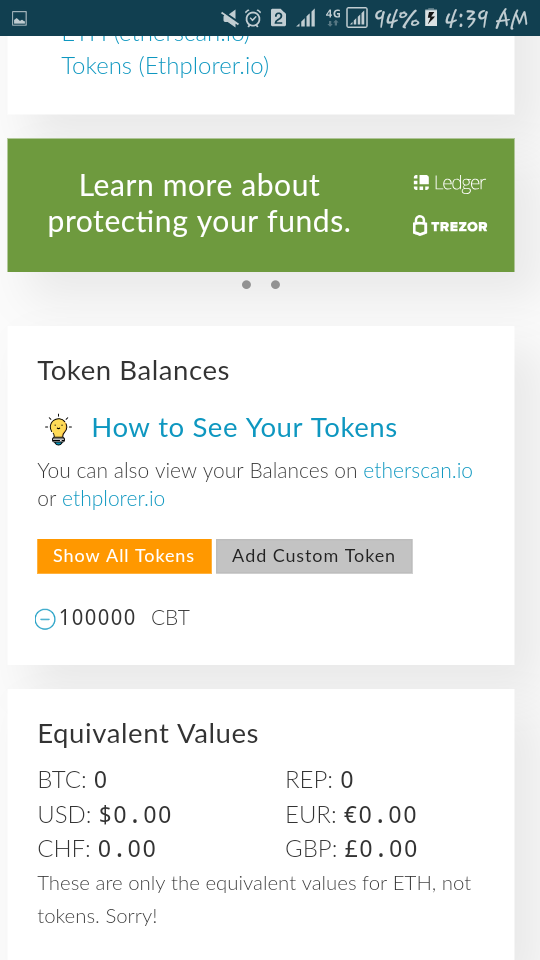Viewport: 540px width, 960px height.
Task: Tap the muted sound icon in status bar
Action: click(230, 18)
